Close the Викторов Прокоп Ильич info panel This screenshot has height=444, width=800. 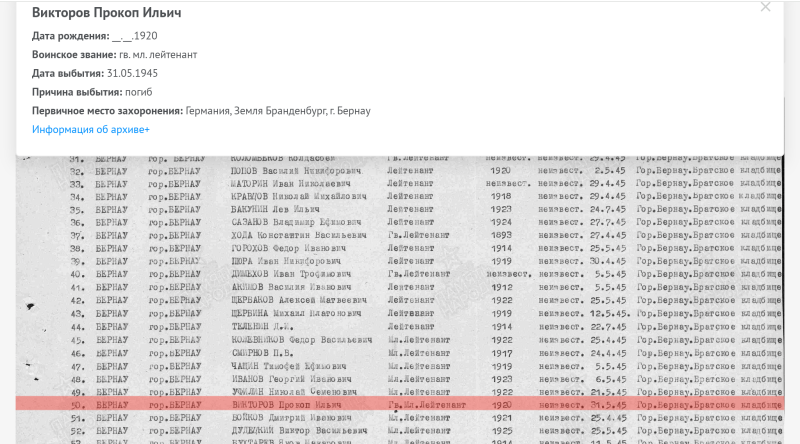pos(765,8)
